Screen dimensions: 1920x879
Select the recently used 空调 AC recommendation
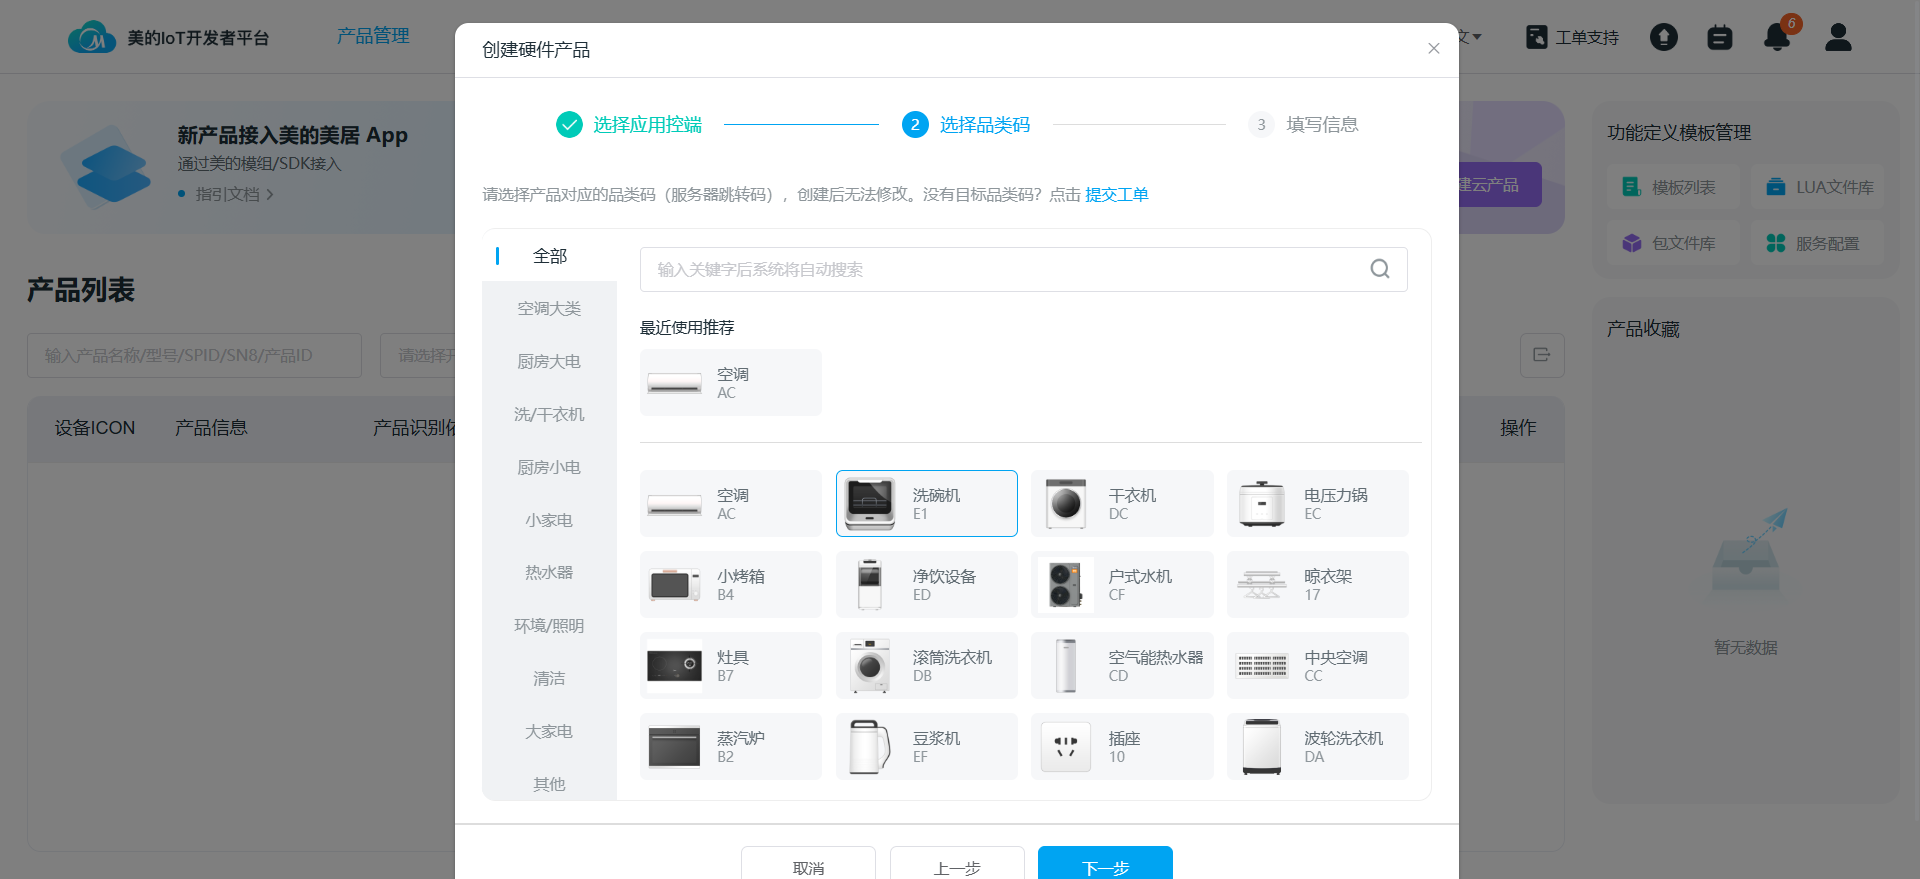point(731,382)
